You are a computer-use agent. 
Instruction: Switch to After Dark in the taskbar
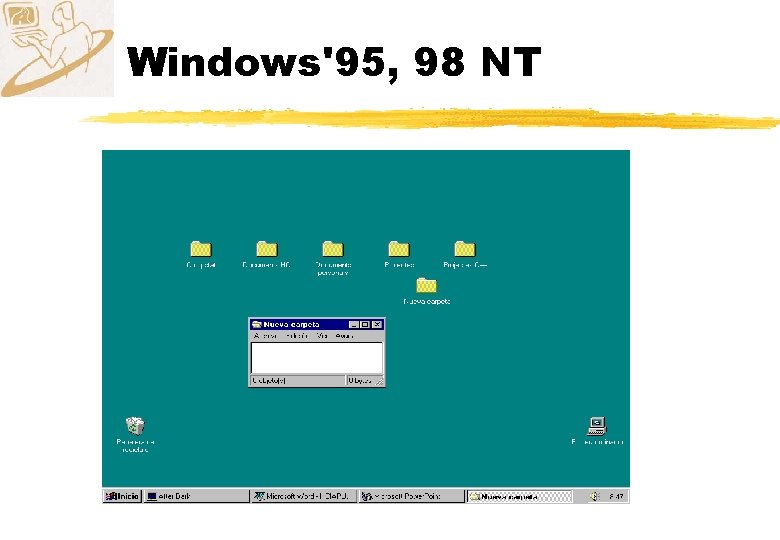[196, 496]
